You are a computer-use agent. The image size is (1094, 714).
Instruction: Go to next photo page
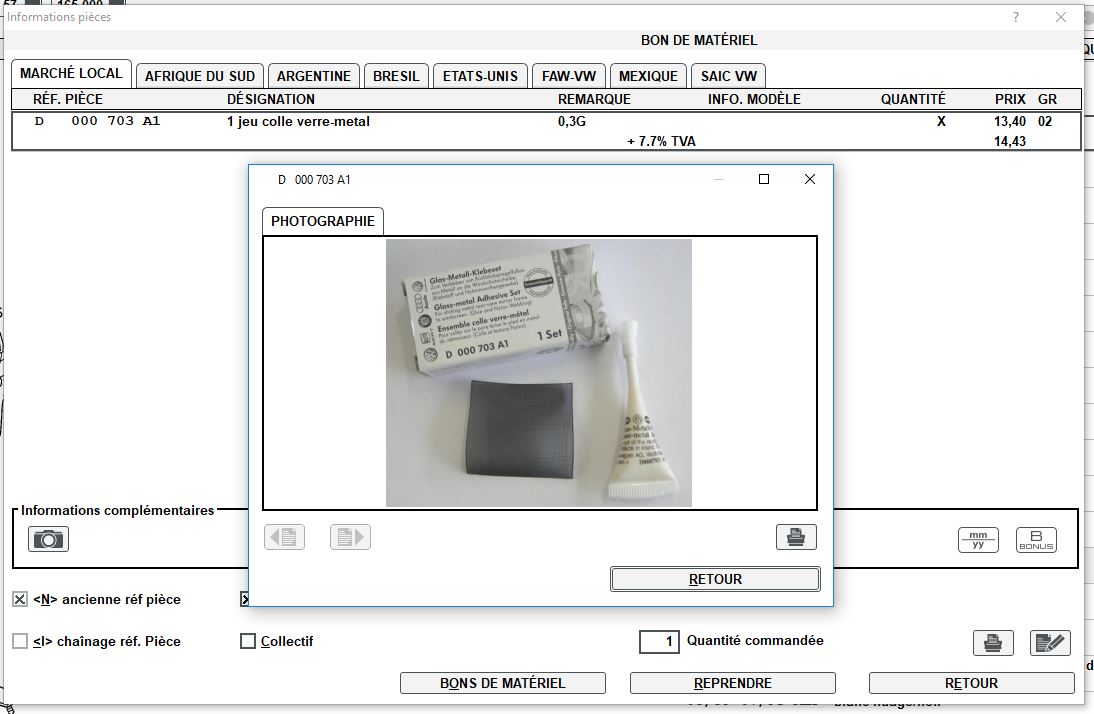point(350,537)
